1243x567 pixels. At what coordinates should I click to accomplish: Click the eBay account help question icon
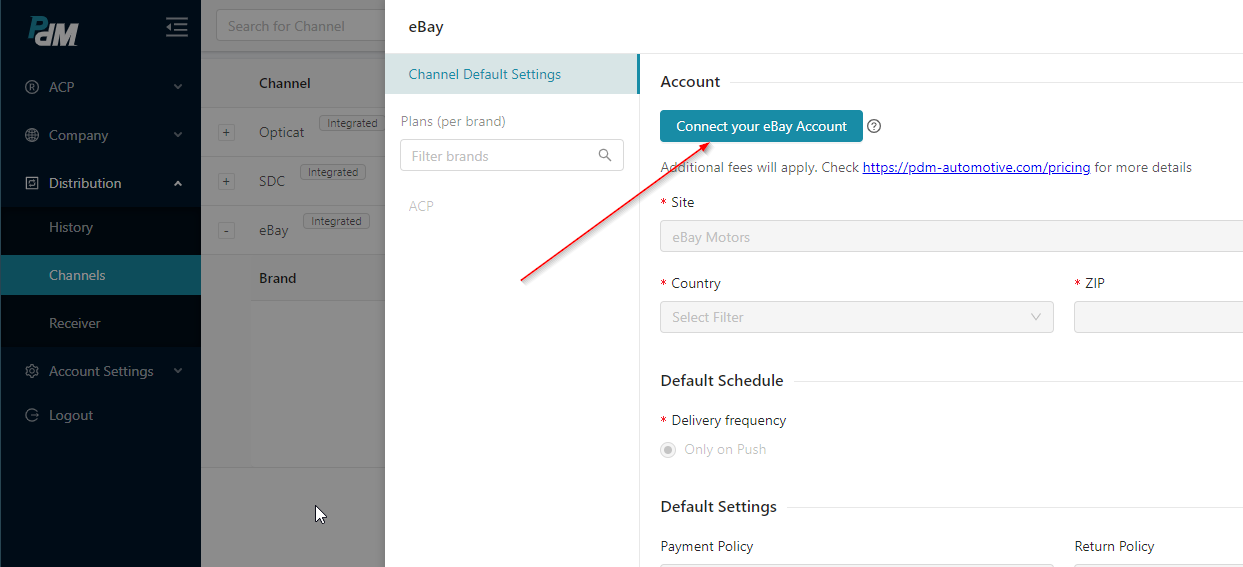pyautogui.click(x=874, y=126)
